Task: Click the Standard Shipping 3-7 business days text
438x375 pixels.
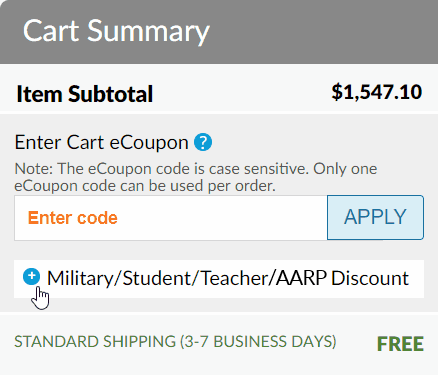Action: pyautogui.click(x=175, y=341)
